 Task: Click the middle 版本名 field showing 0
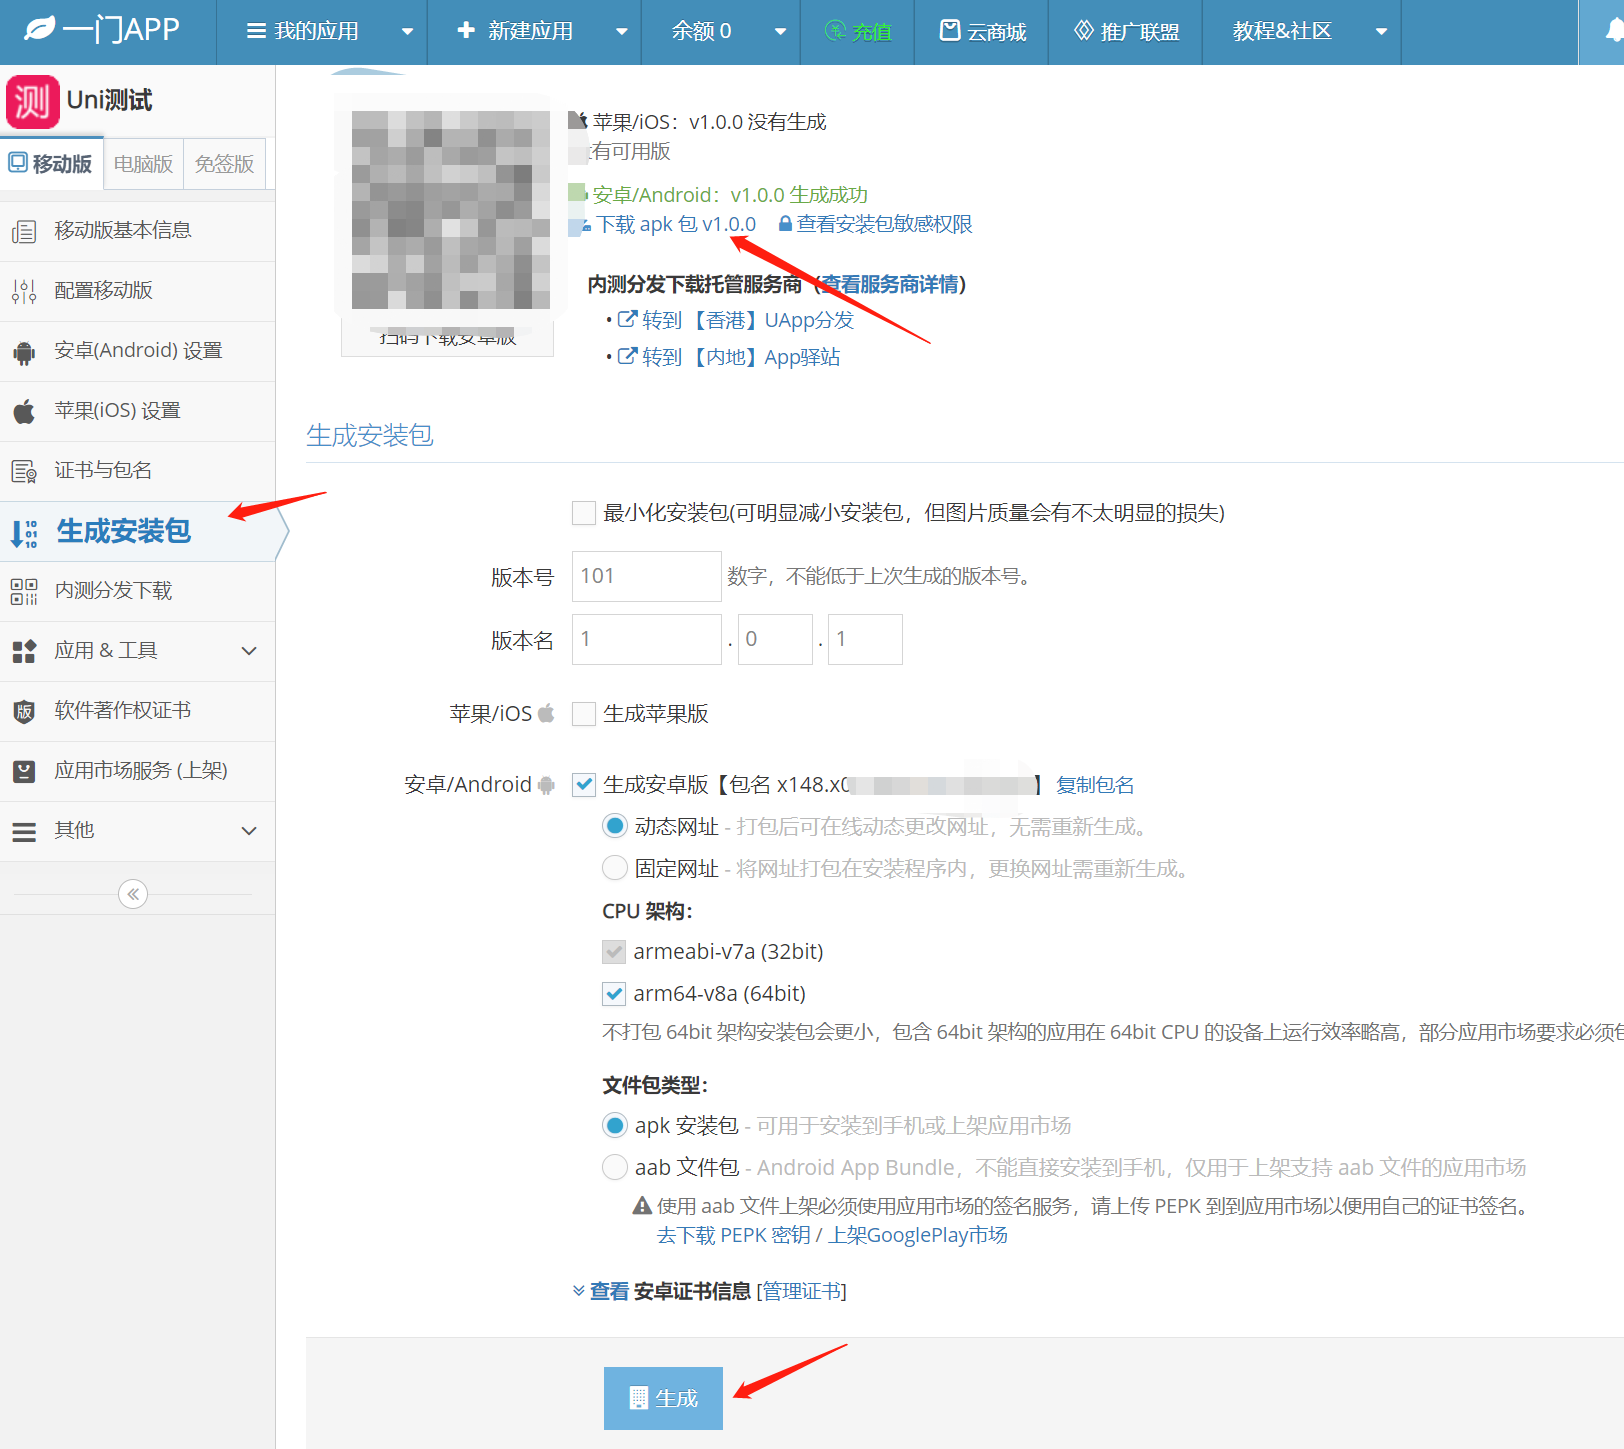click(775, 639)
